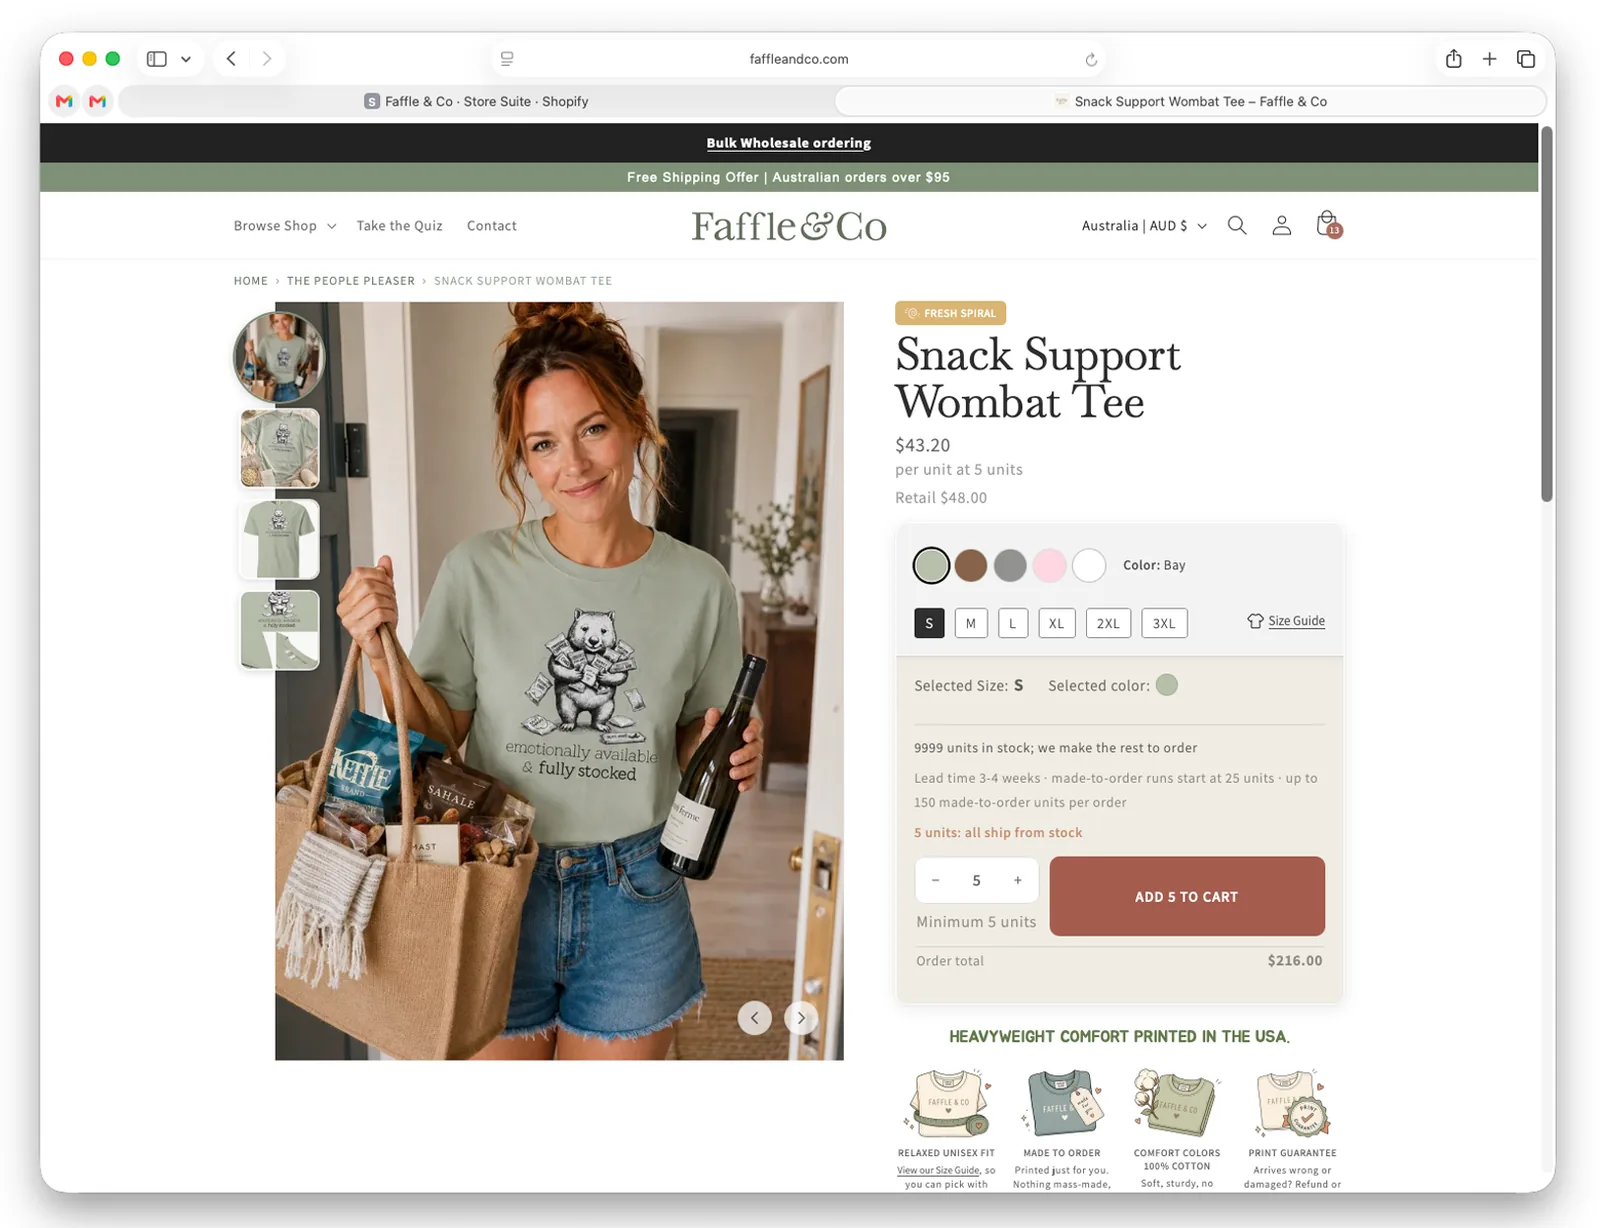
Task: Click Safari share icon
Action: 1453,59
